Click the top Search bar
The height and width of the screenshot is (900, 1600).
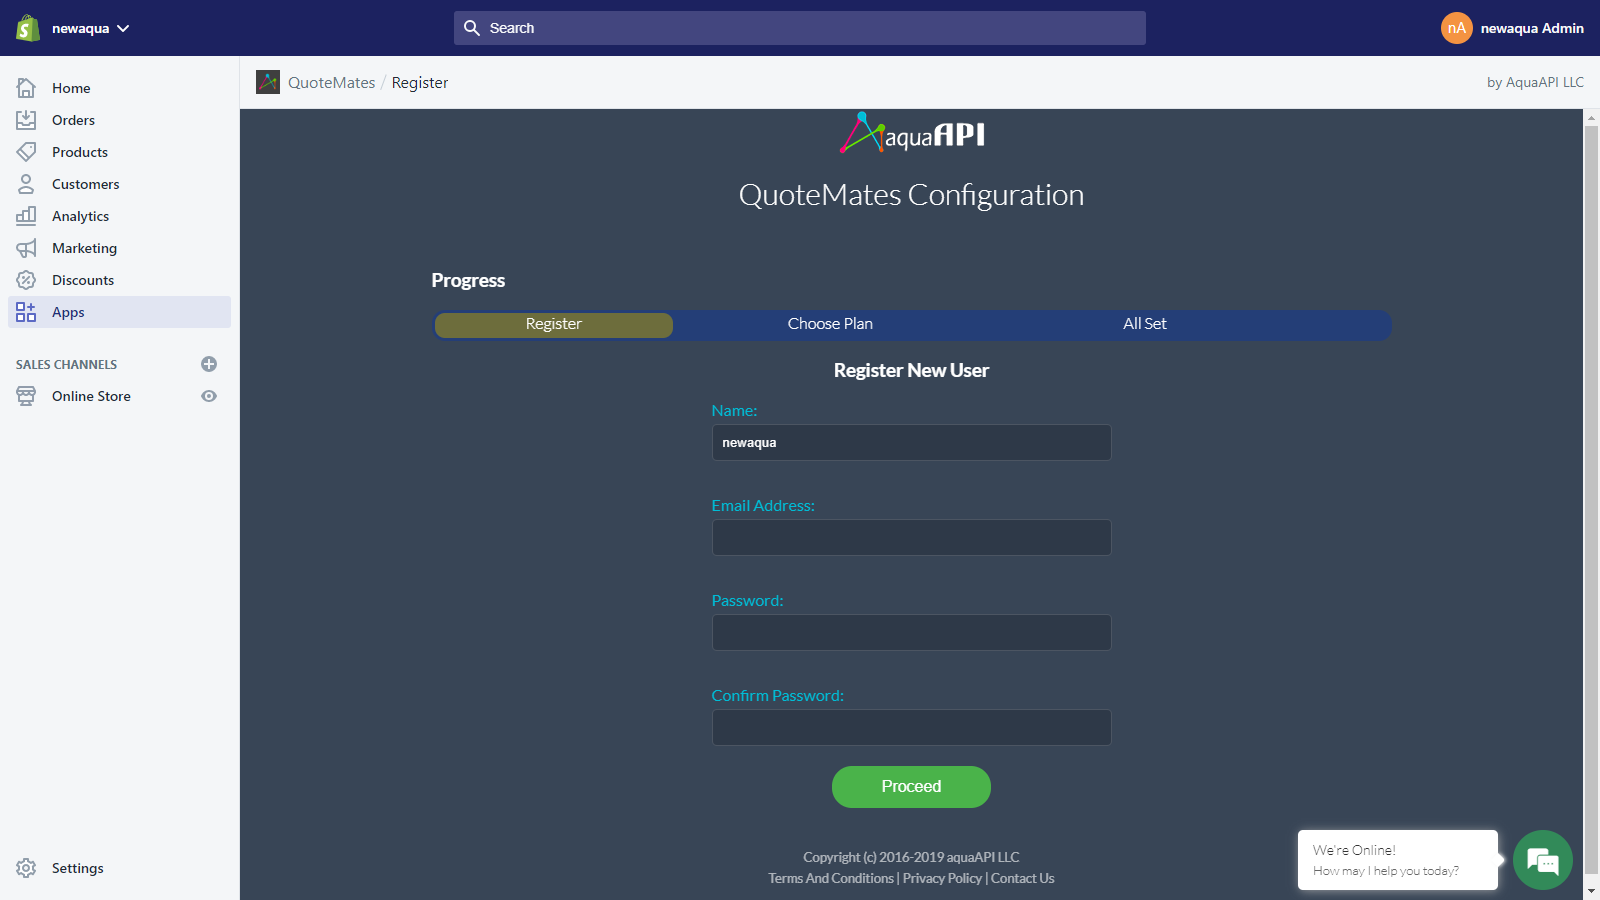pyautogui.click(x=800, y=28)
